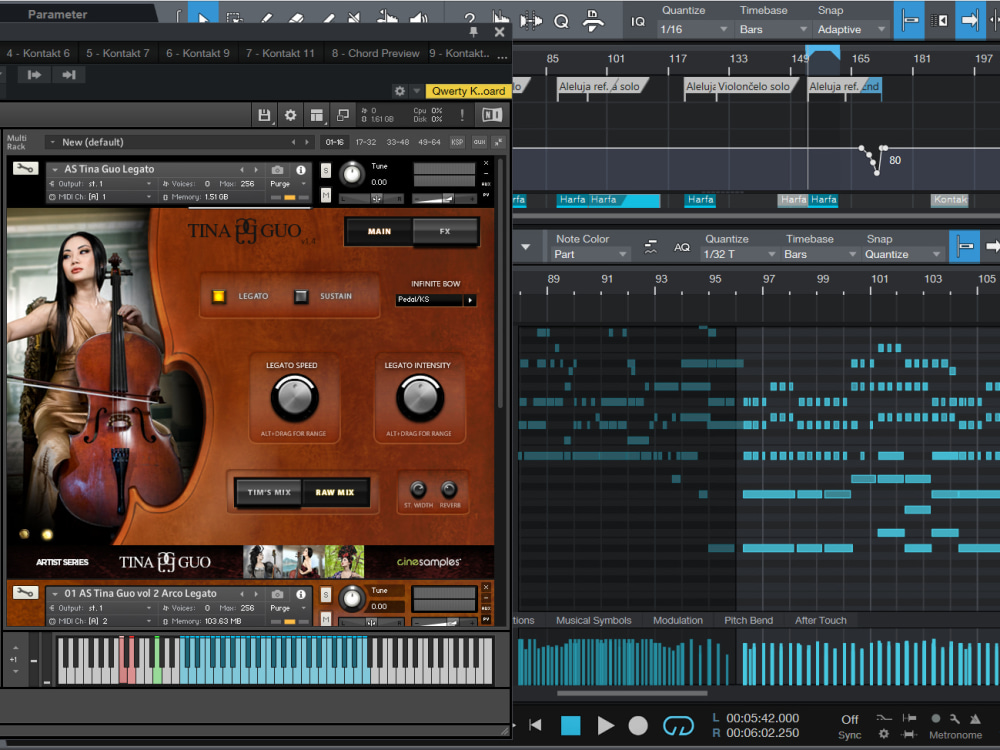Switch to the 6 - Kontakt 9 tab
The height and width of the screenshot is (750, 1000).
(198, 53)
